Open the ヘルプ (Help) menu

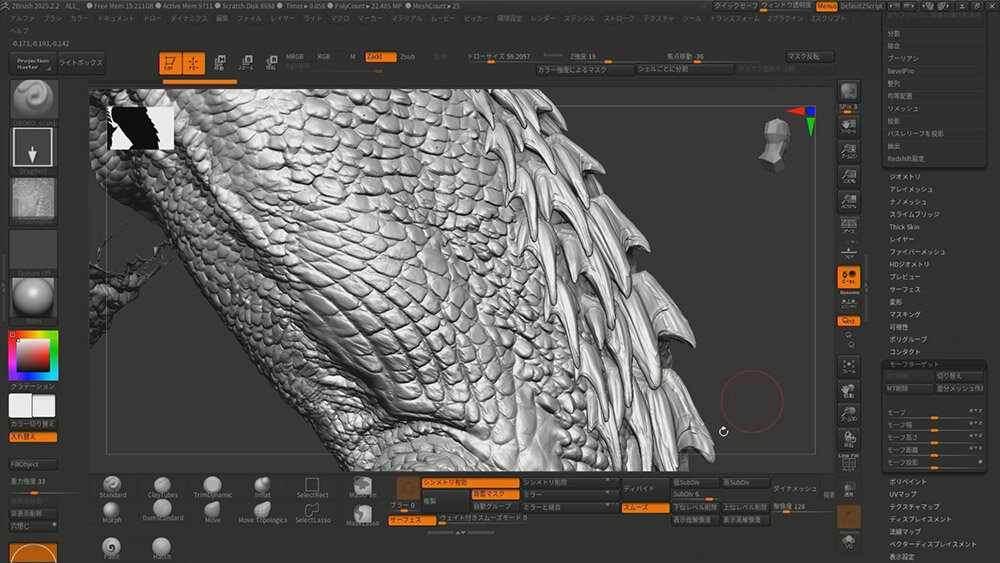point(20,31)
